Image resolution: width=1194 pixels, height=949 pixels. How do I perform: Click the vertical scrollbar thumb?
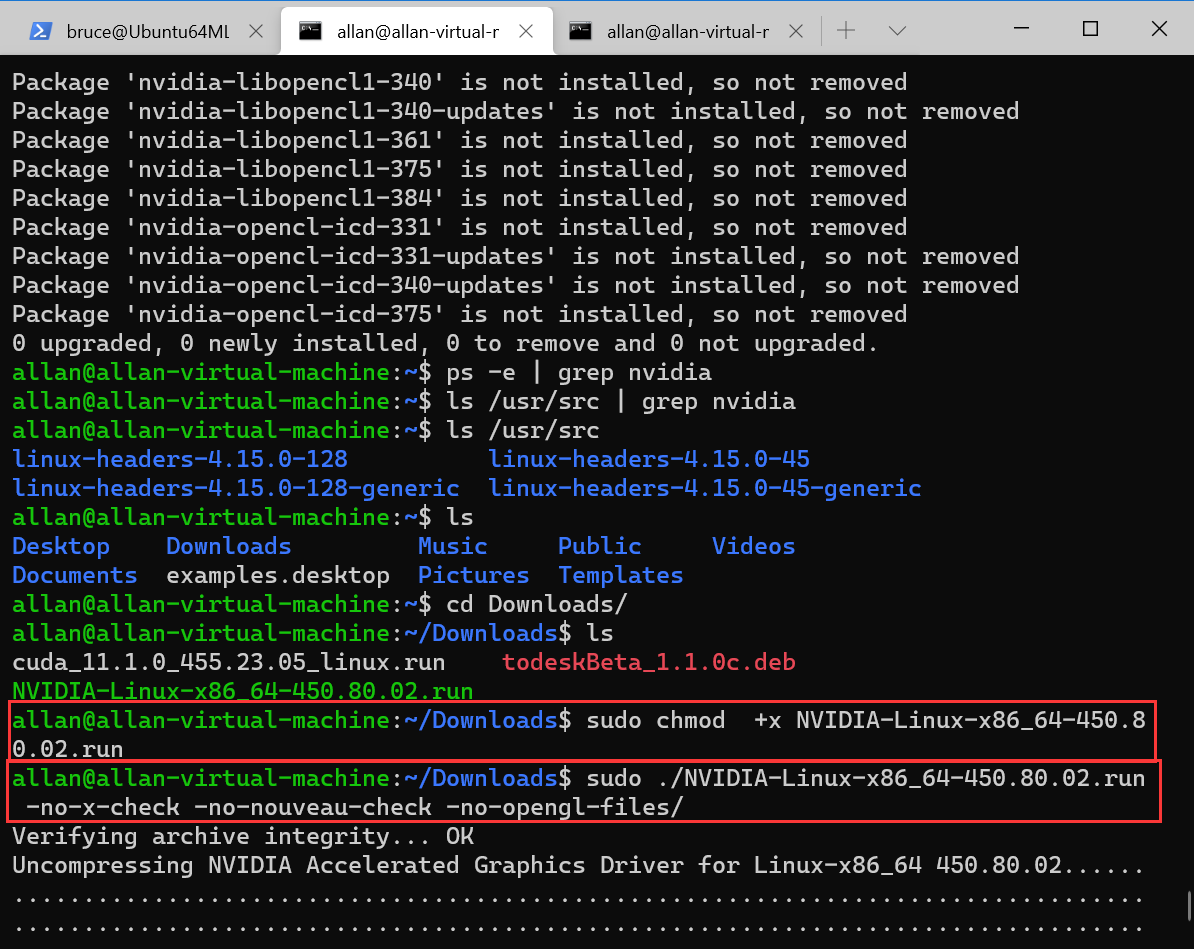tap(1189, 906)
